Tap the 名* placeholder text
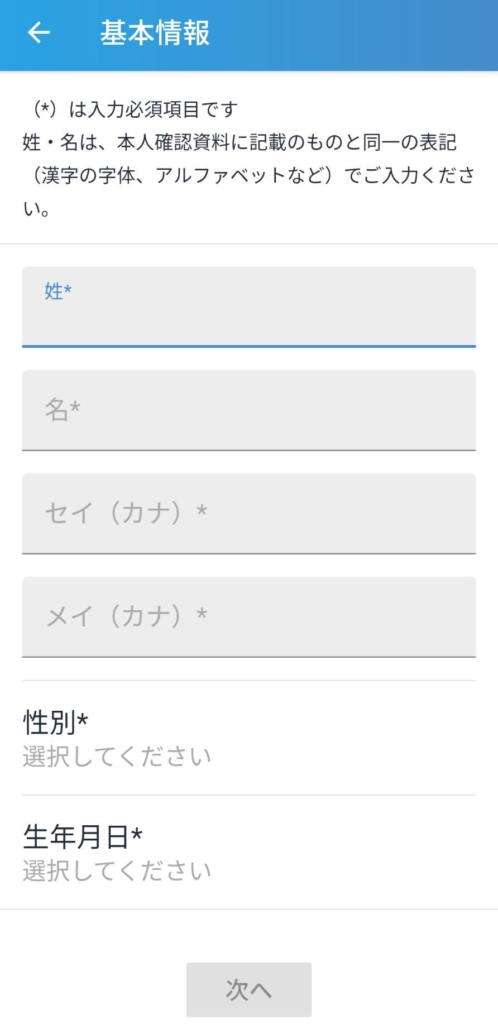The image size is (498, 1024). click(x=62, y=410)
